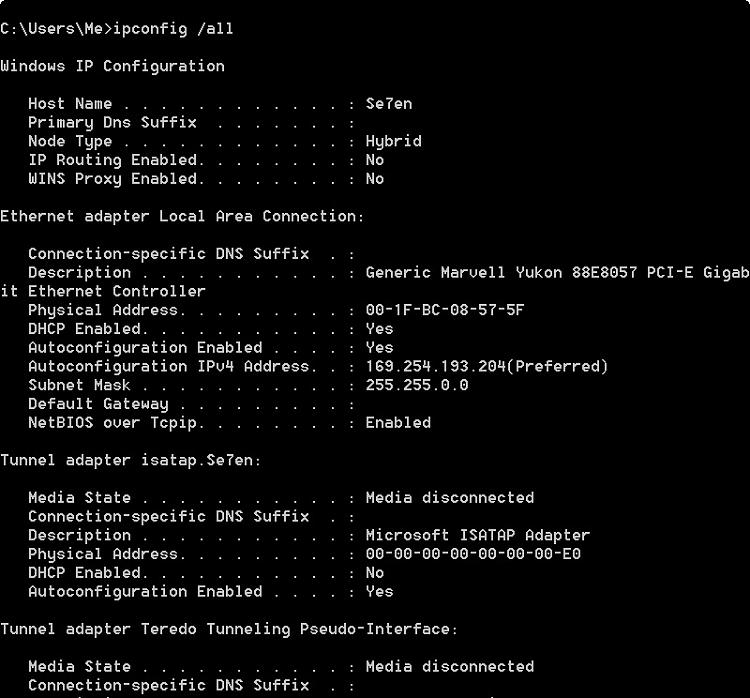Click the Node Type value Hybrid
The width and height of the screenshot is (750, 698).
(394, 142)
